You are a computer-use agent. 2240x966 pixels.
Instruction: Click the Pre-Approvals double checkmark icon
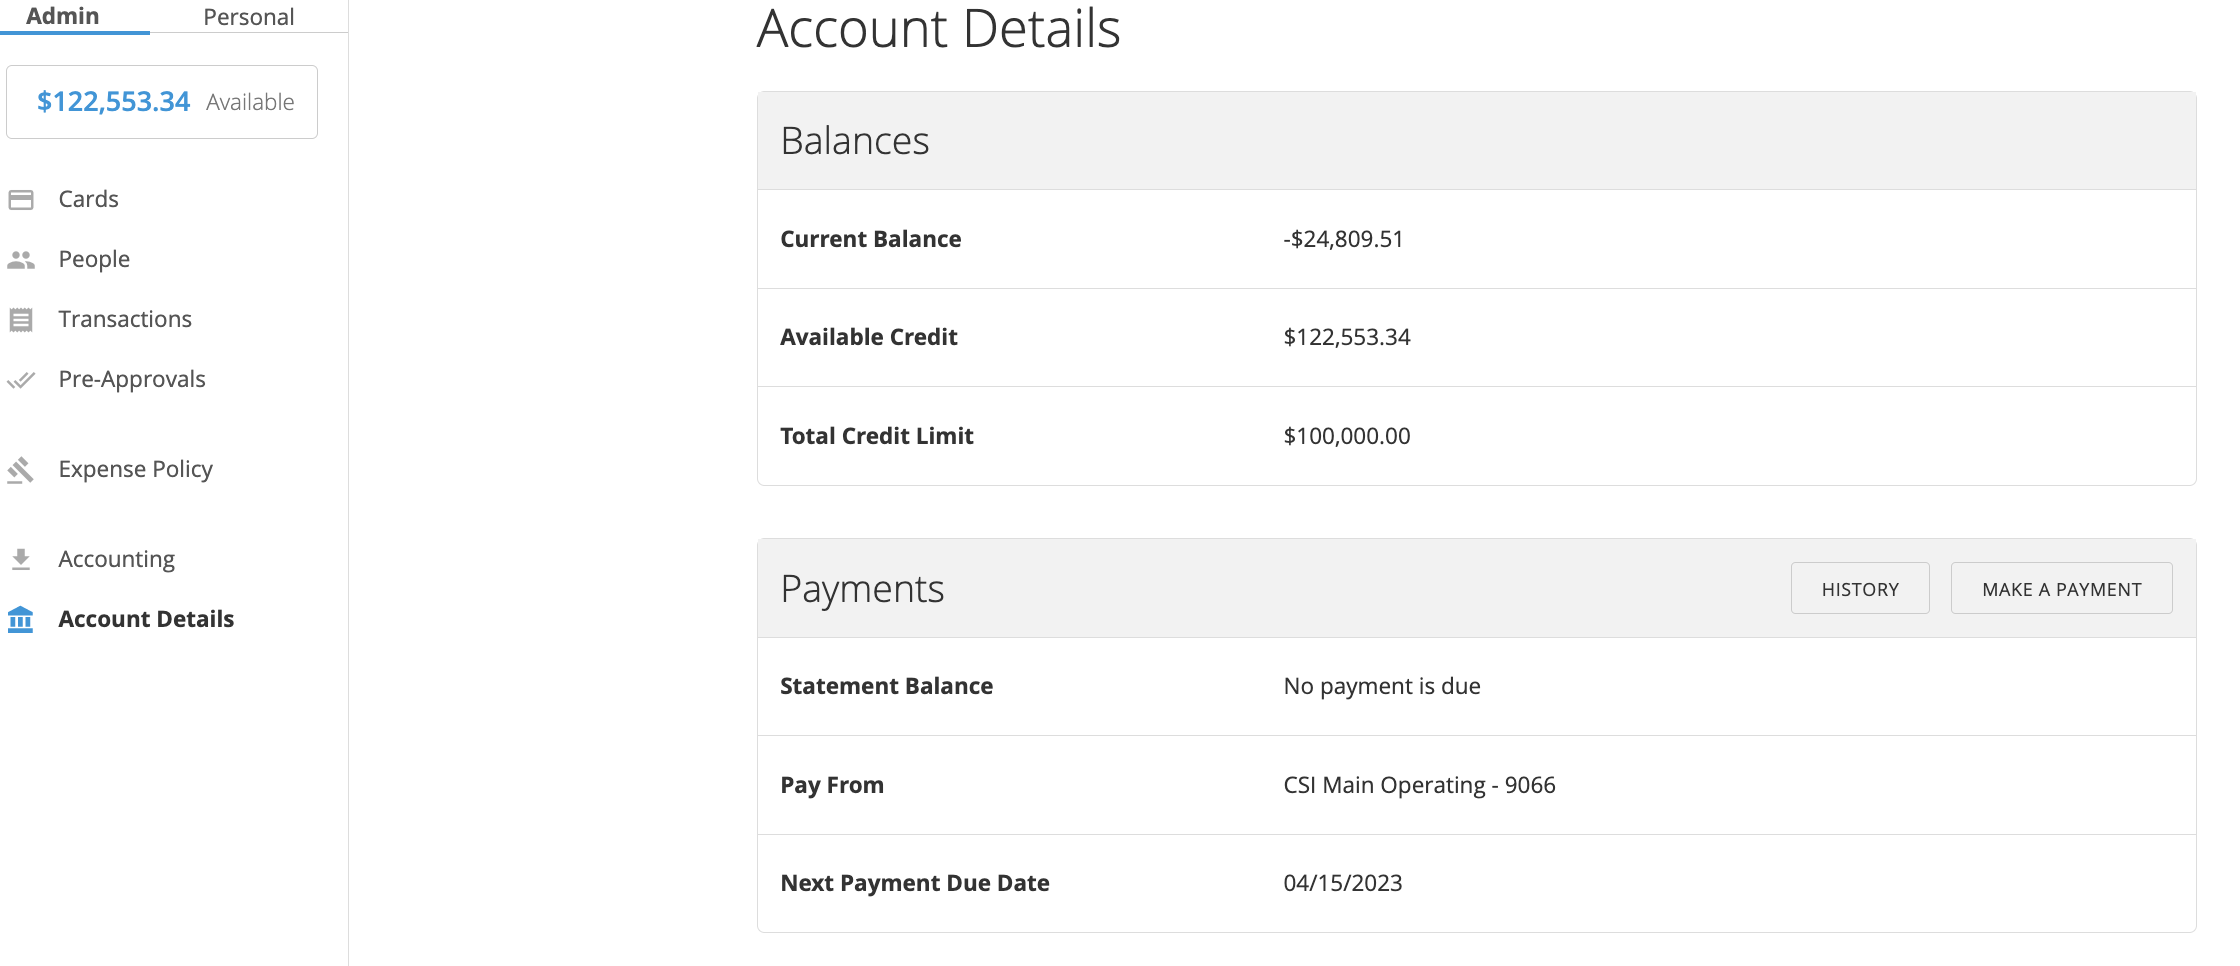tap(21, 380)
